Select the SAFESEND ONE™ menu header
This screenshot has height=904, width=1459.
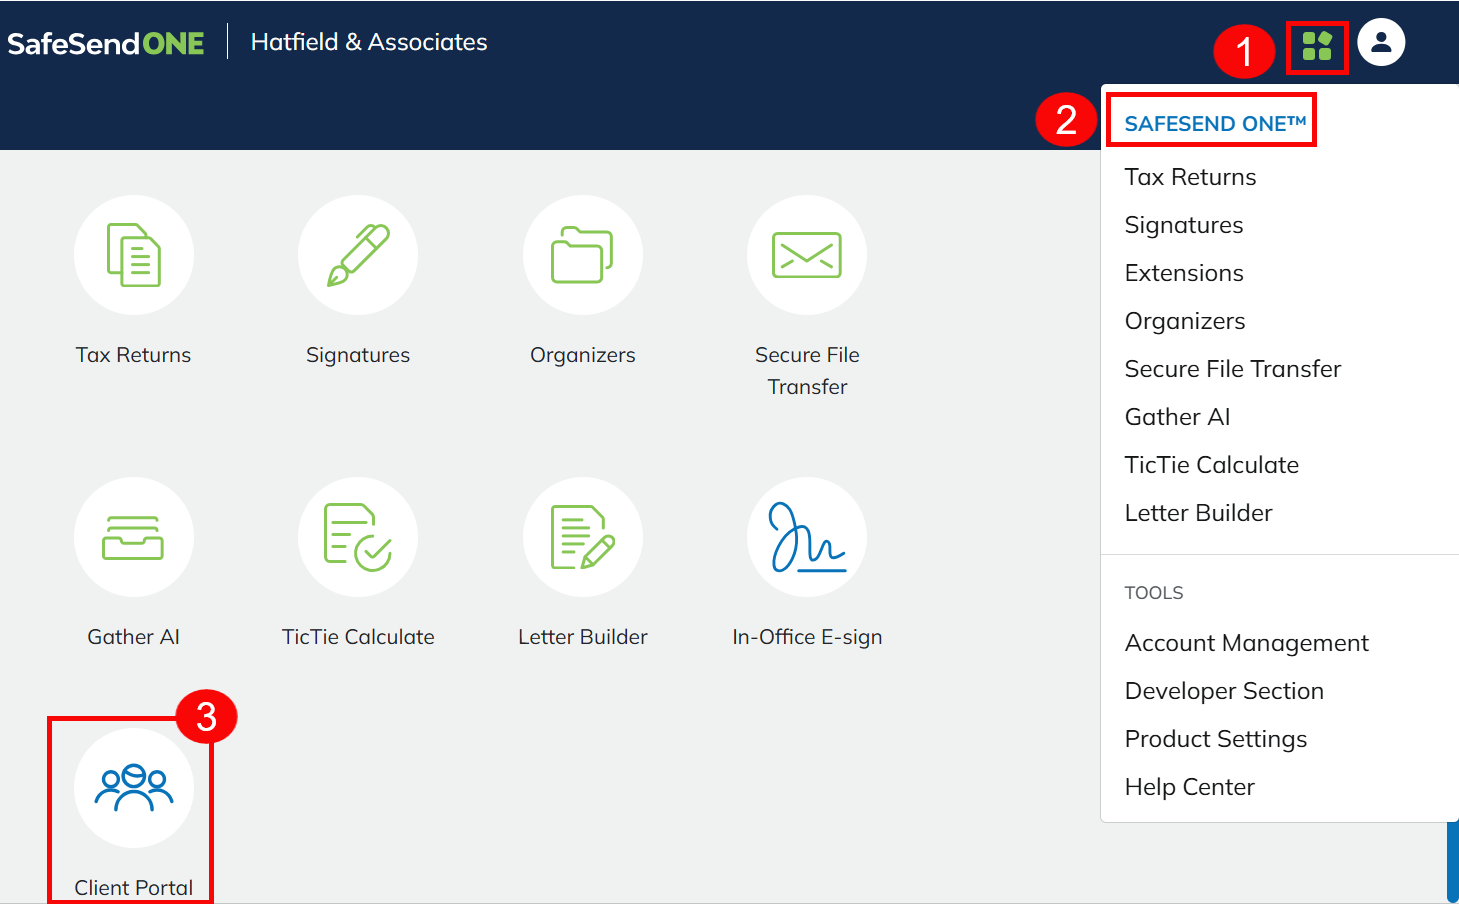[x=1215, y=123]
